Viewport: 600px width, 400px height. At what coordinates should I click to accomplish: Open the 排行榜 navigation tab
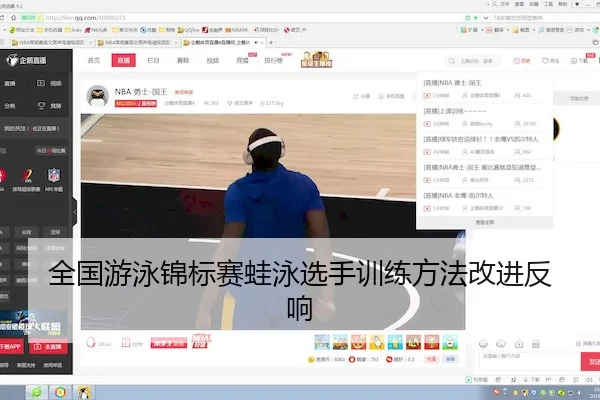coord(274,60)
